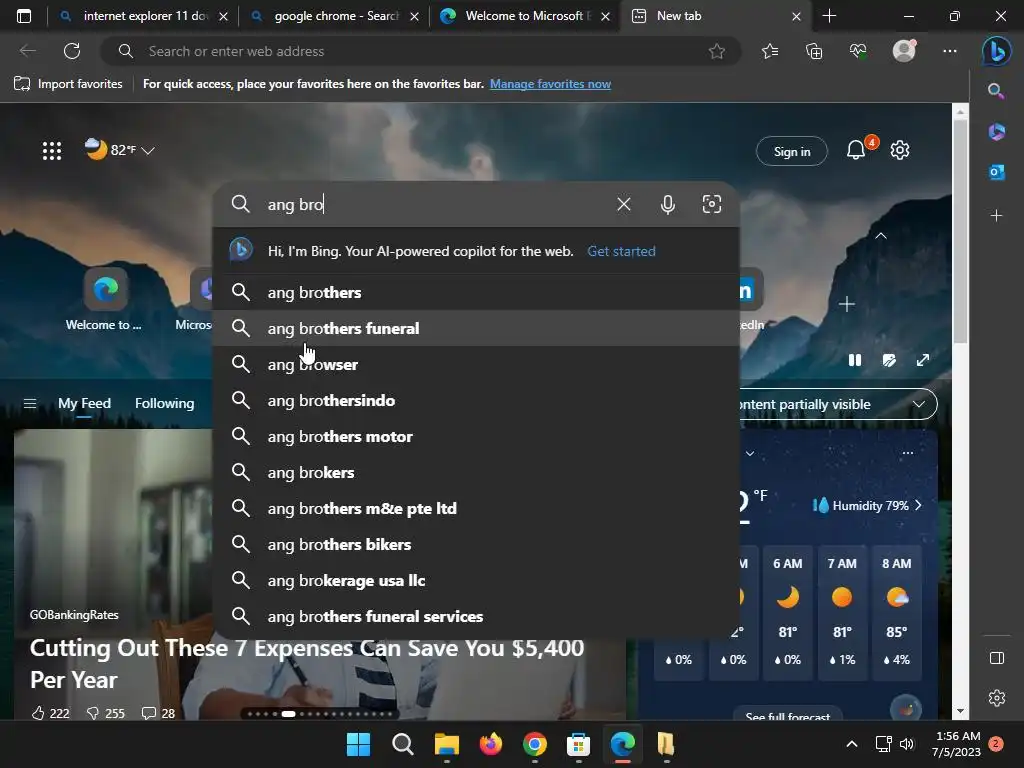Click the page scrollbar thumb

coord(960,232)
